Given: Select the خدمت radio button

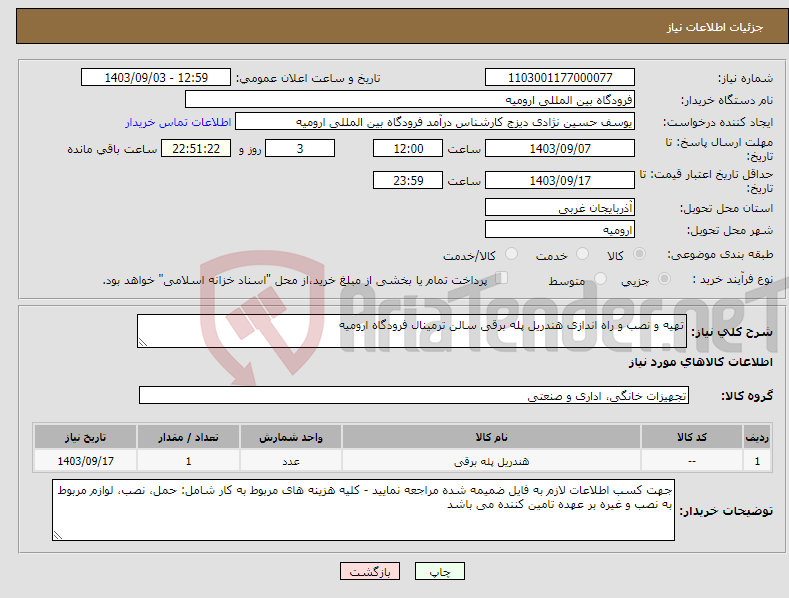Looking at the screenshot, I should (582, 254).
